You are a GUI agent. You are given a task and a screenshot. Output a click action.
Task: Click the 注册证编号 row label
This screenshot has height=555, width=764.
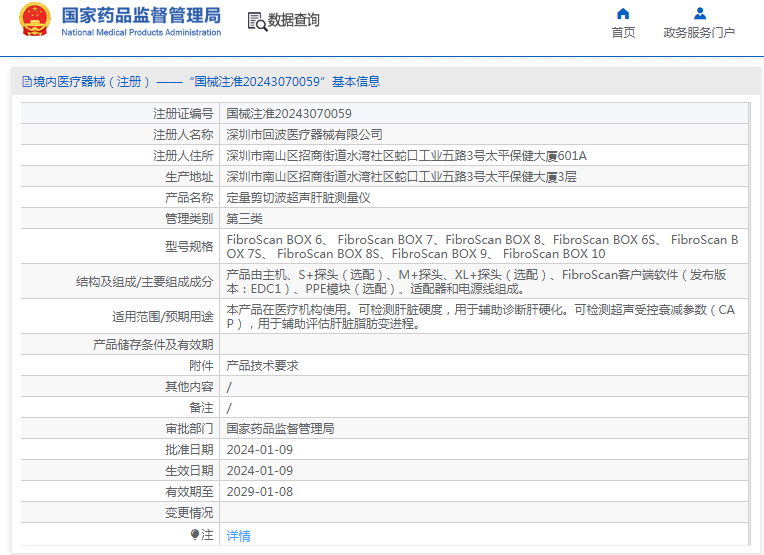[183, 114]
